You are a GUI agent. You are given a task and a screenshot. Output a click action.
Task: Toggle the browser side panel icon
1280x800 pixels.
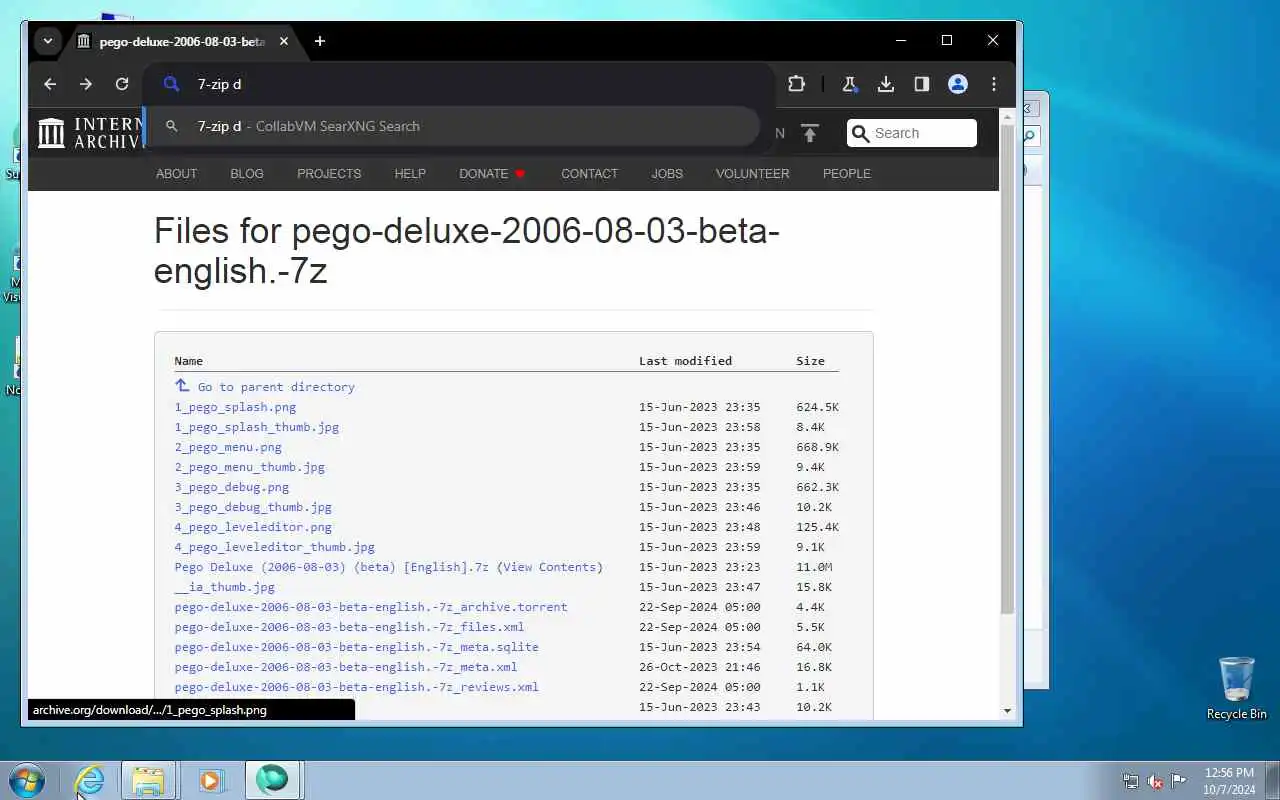[922, 85]
